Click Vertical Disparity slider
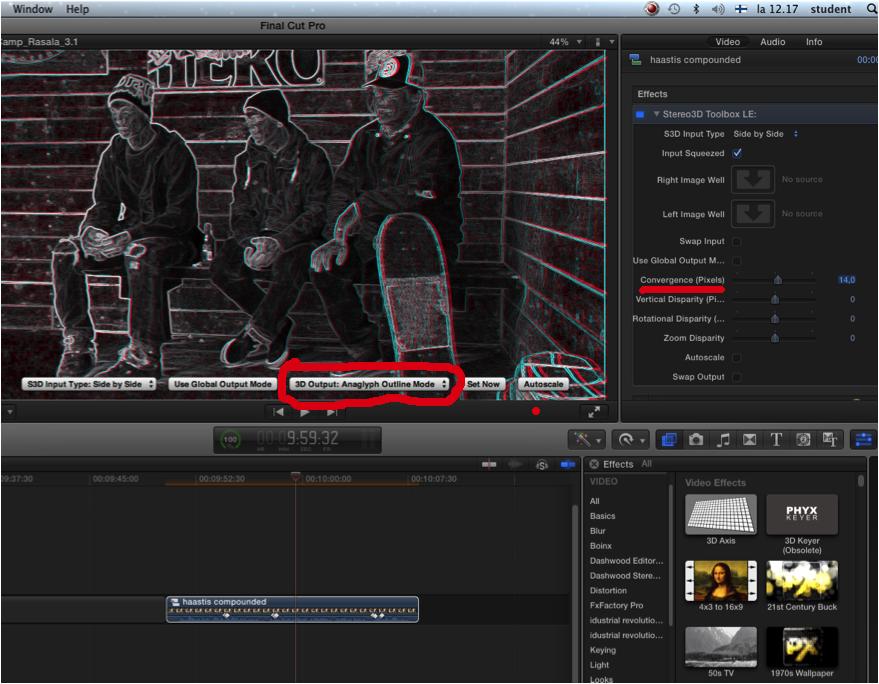 [774, 299]
